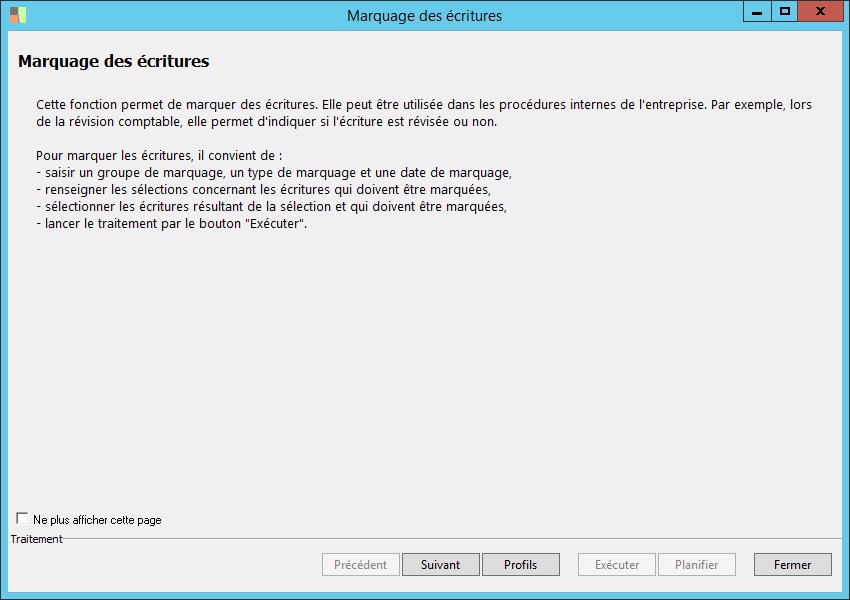This screenshot has width=850, height=600.
Task: Click the Planifier button
Action: [696, 565]
